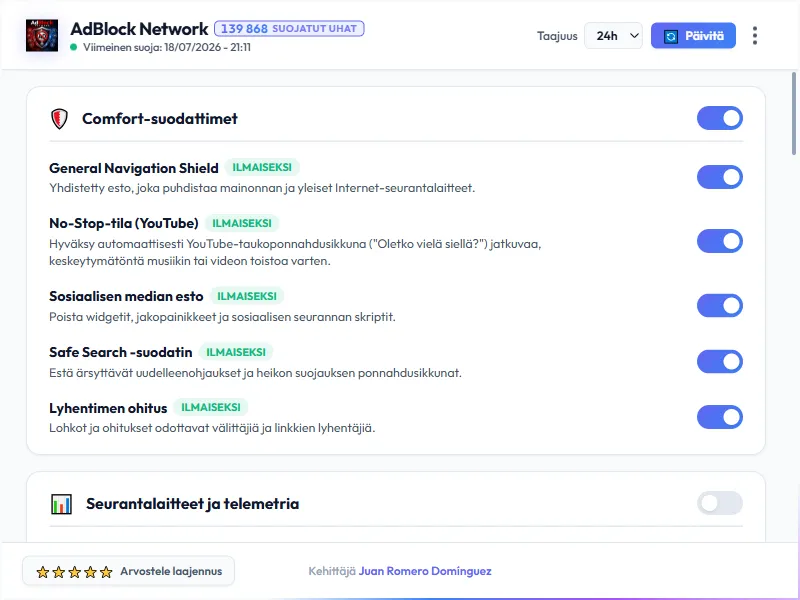Open Juan Romero Domínguez developer link
Screen dimensions: 800x600
coord(425,571)
